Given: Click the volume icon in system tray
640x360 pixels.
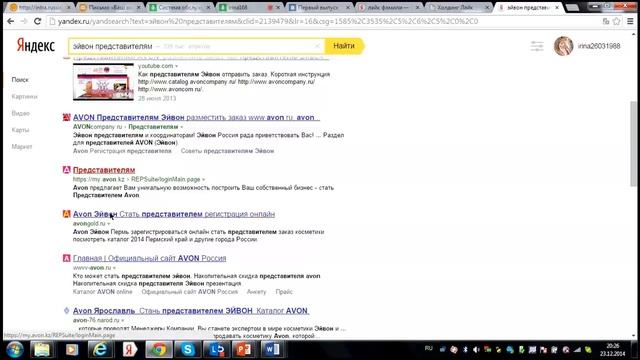Looking at the screenshot, I should [476, 350].
